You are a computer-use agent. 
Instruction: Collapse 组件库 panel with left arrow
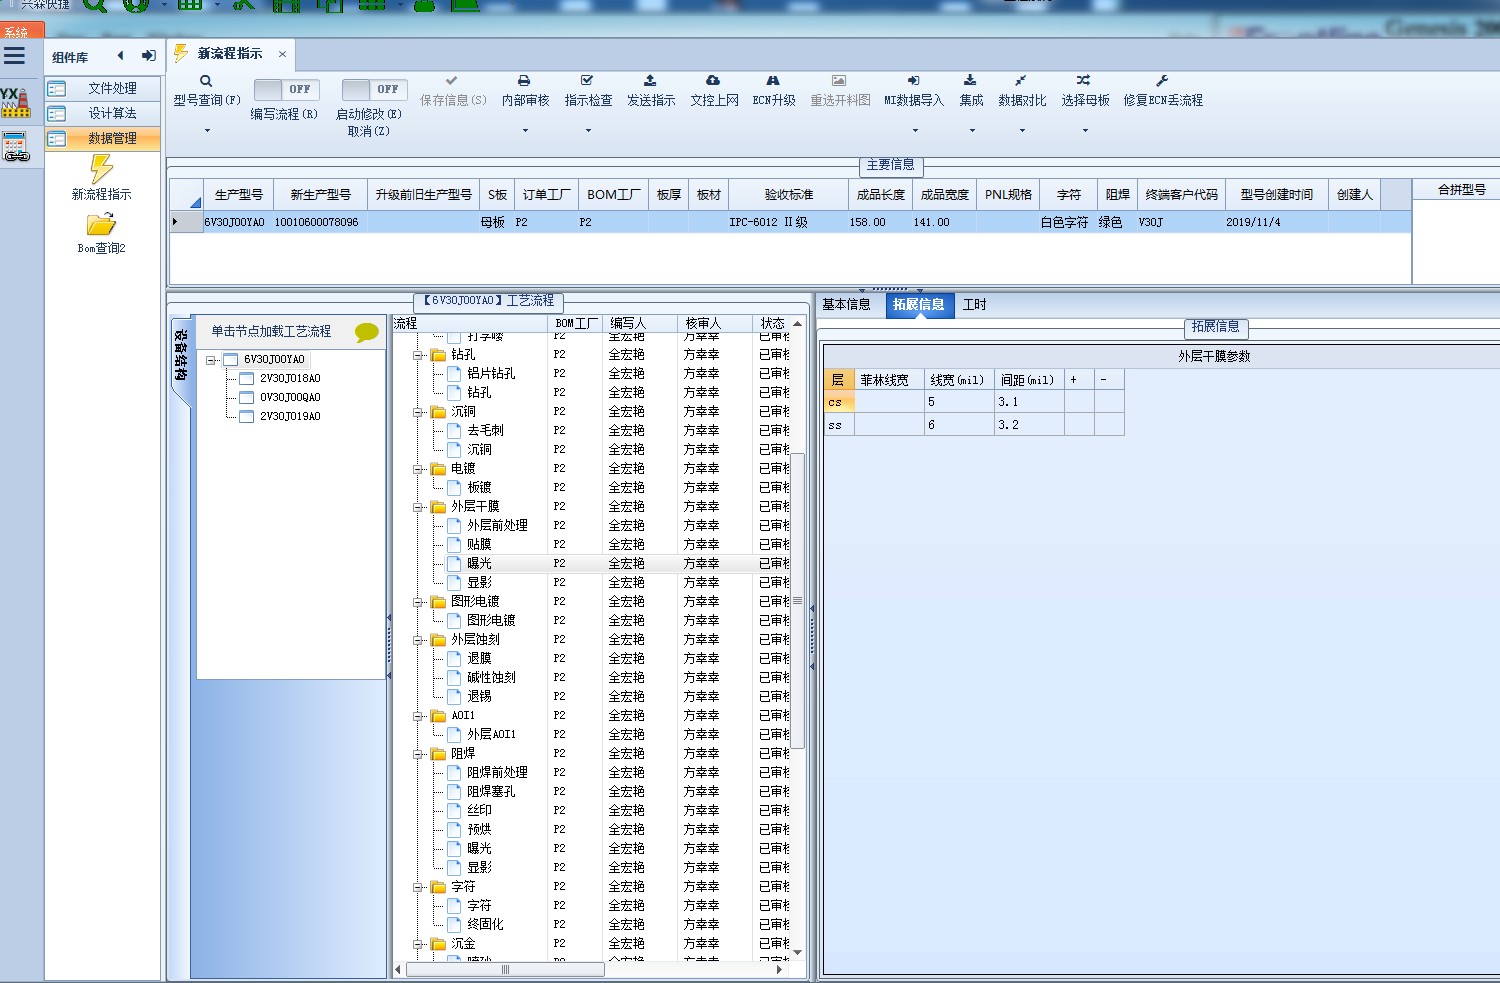pyautogui.click(x=121, y=56)
